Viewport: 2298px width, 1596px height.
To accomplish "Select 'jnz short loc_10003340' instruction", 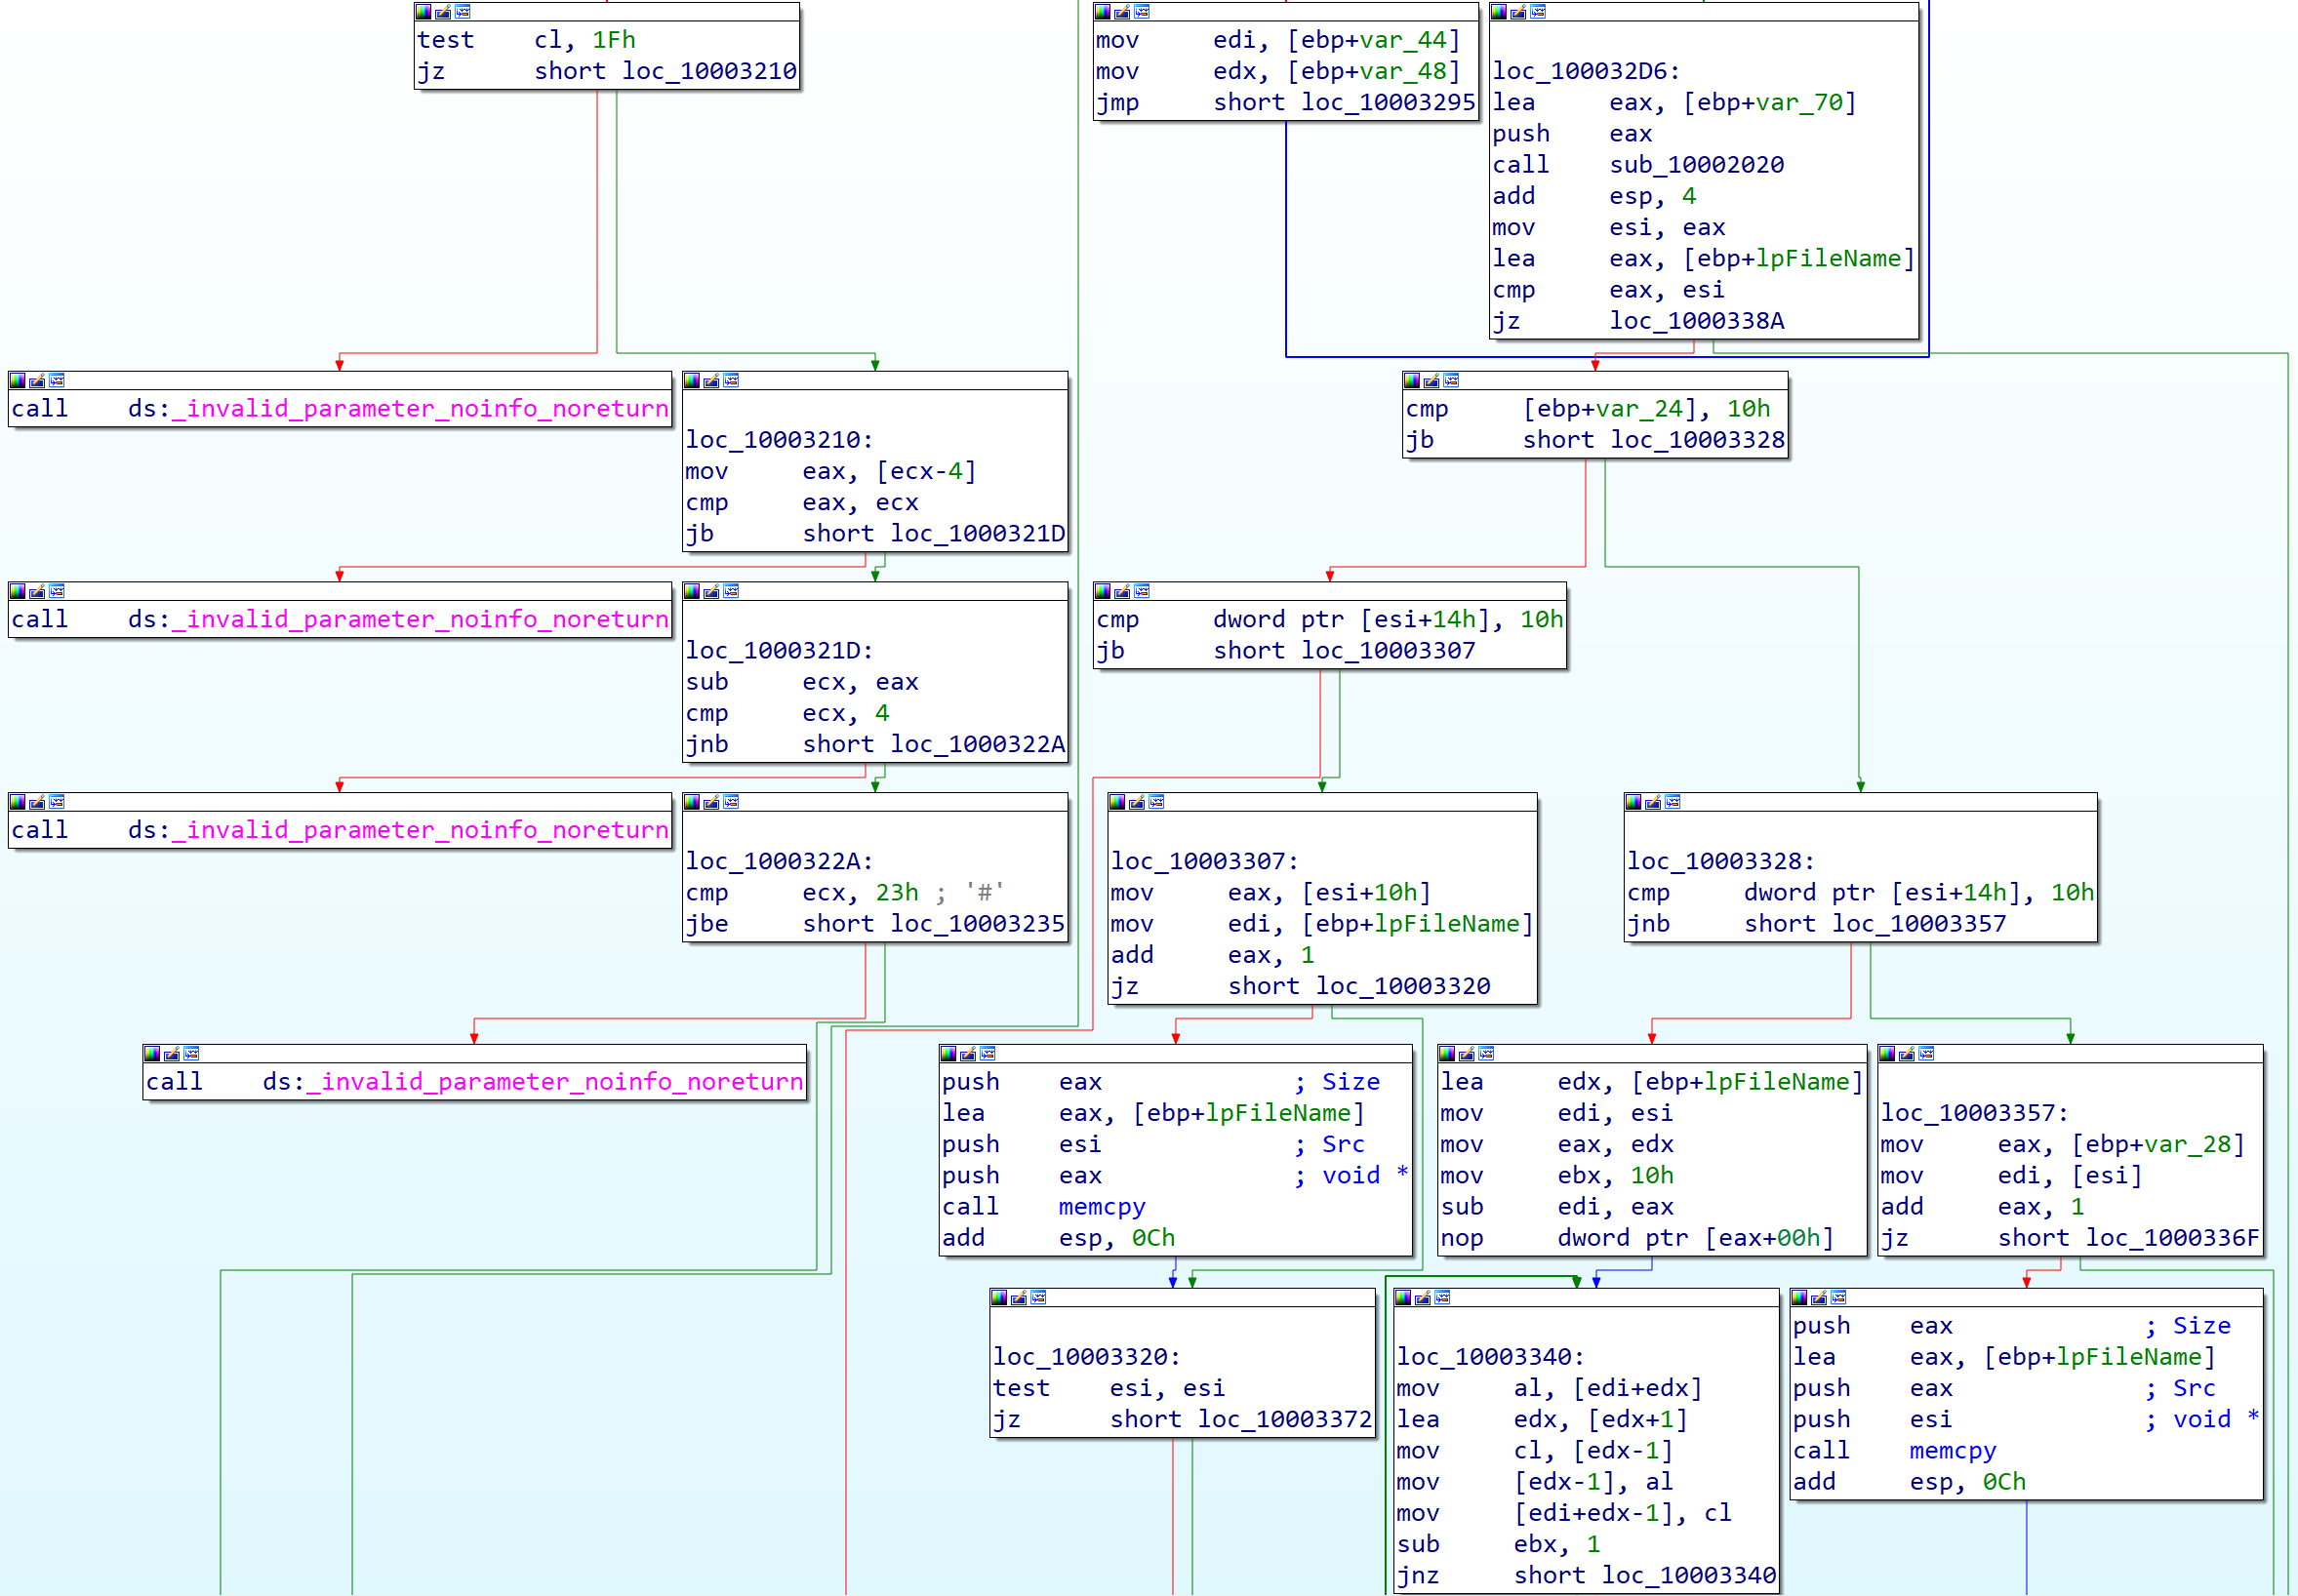I will click(x=1586, y=1576).
